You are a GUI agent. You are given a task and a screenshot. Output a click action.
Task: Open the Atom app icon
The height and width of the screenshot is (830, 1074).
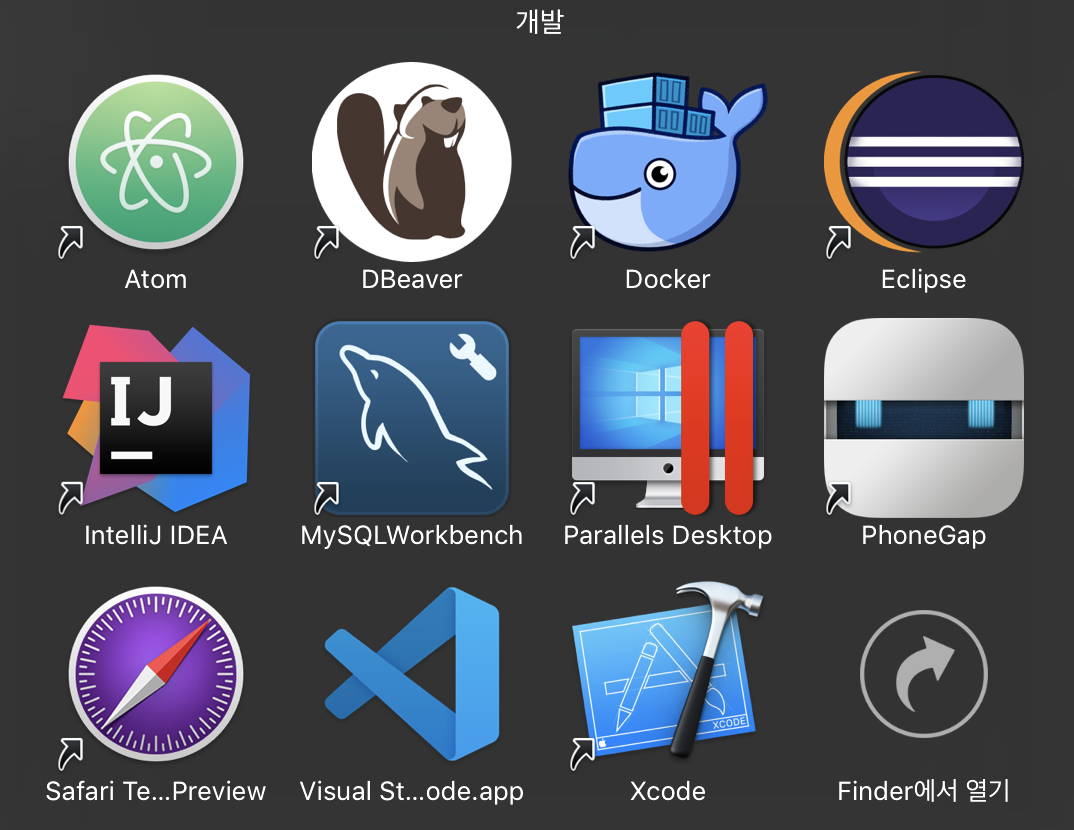click(156, 162)
